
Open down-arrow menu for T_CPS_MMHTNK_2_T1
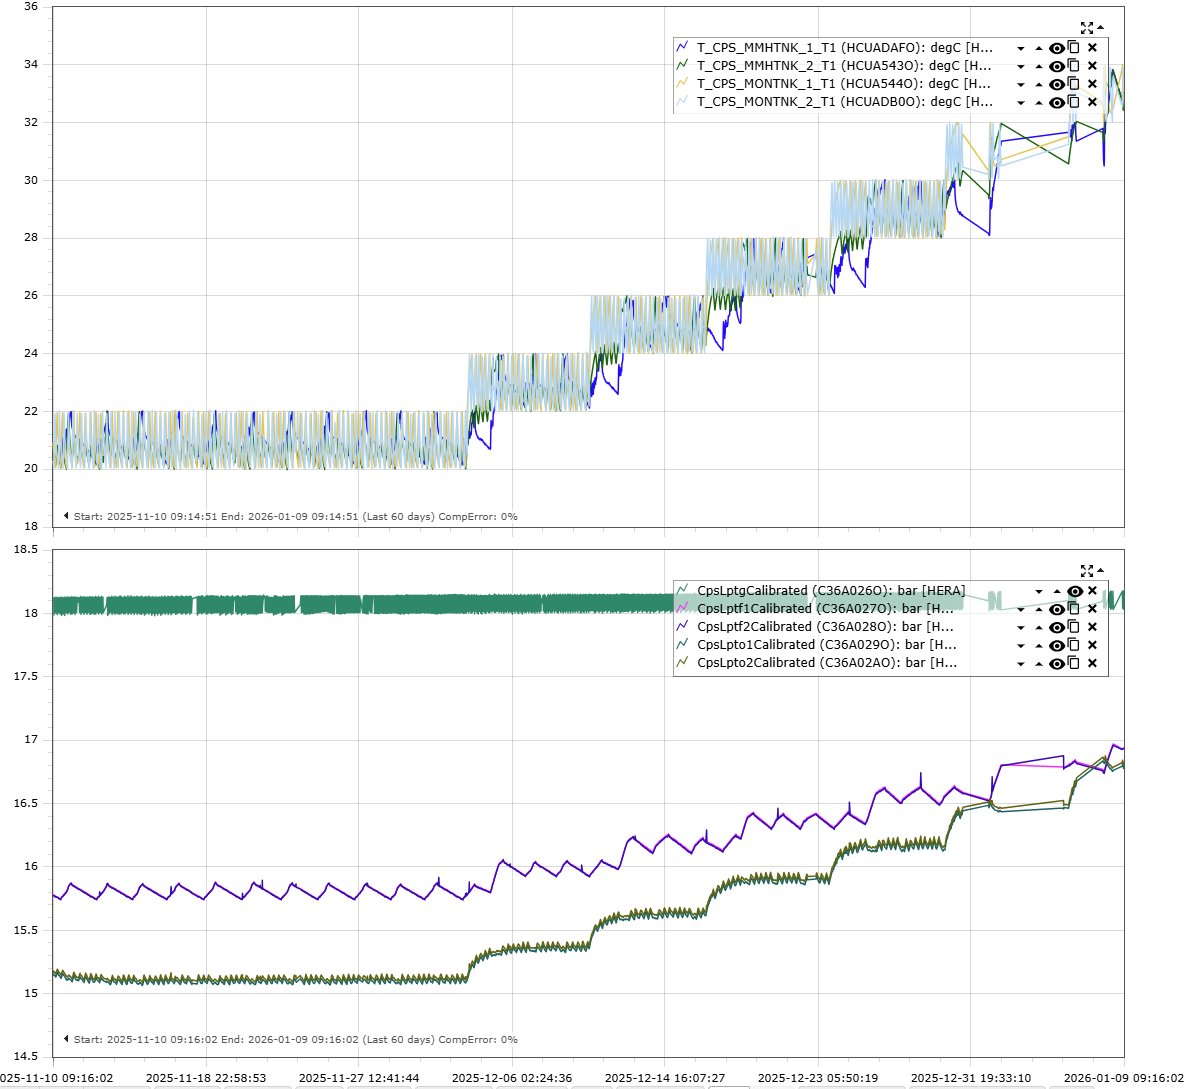point(1020,66)
